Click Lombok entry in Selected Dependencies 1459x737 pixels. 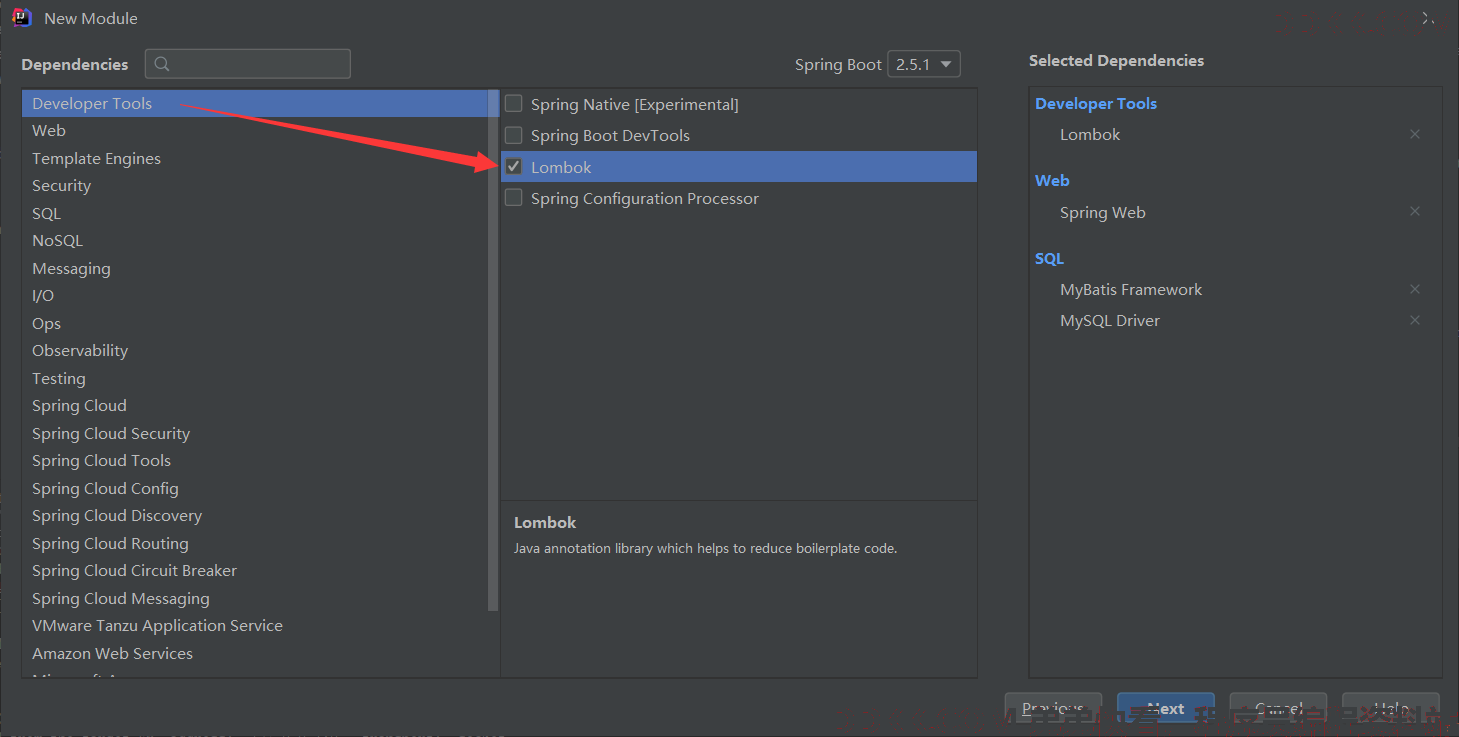[1090, 134]
